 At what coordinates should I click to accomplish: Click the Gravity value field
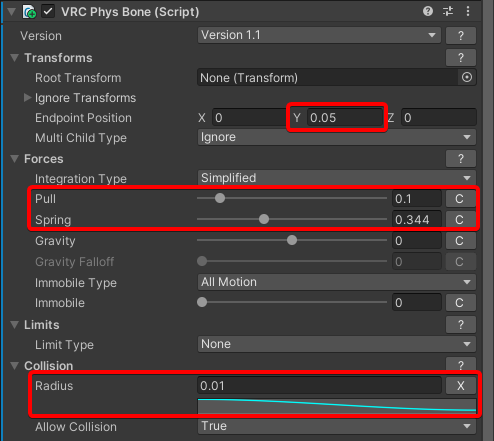click(417, 241)
